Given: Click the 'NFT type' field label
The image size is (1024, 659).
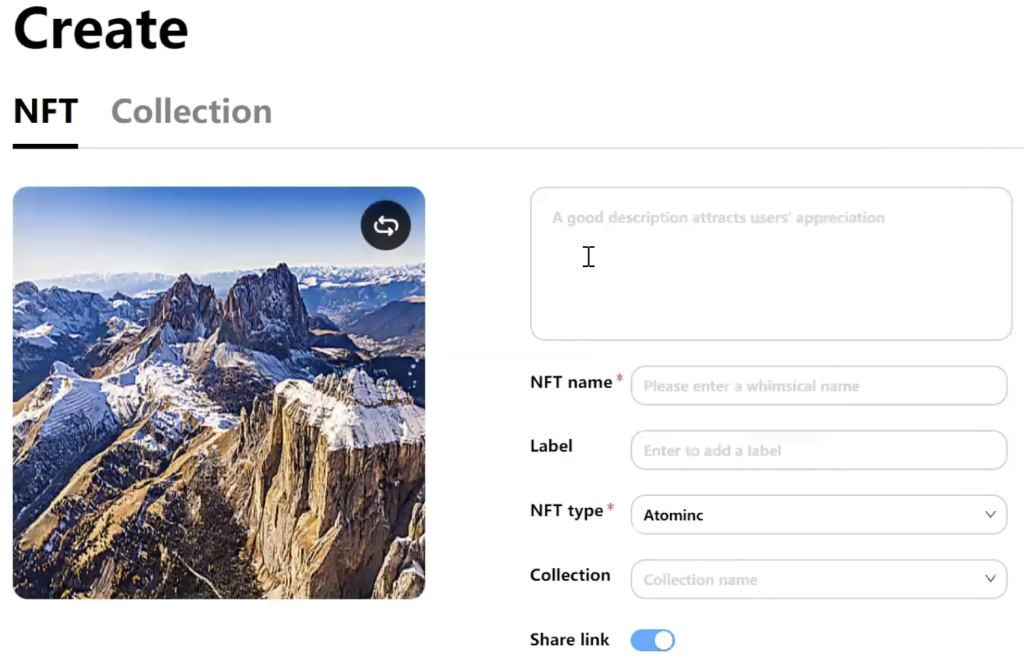Looking at the screenshot, I should pyautogui.click(x=567, y=511).
